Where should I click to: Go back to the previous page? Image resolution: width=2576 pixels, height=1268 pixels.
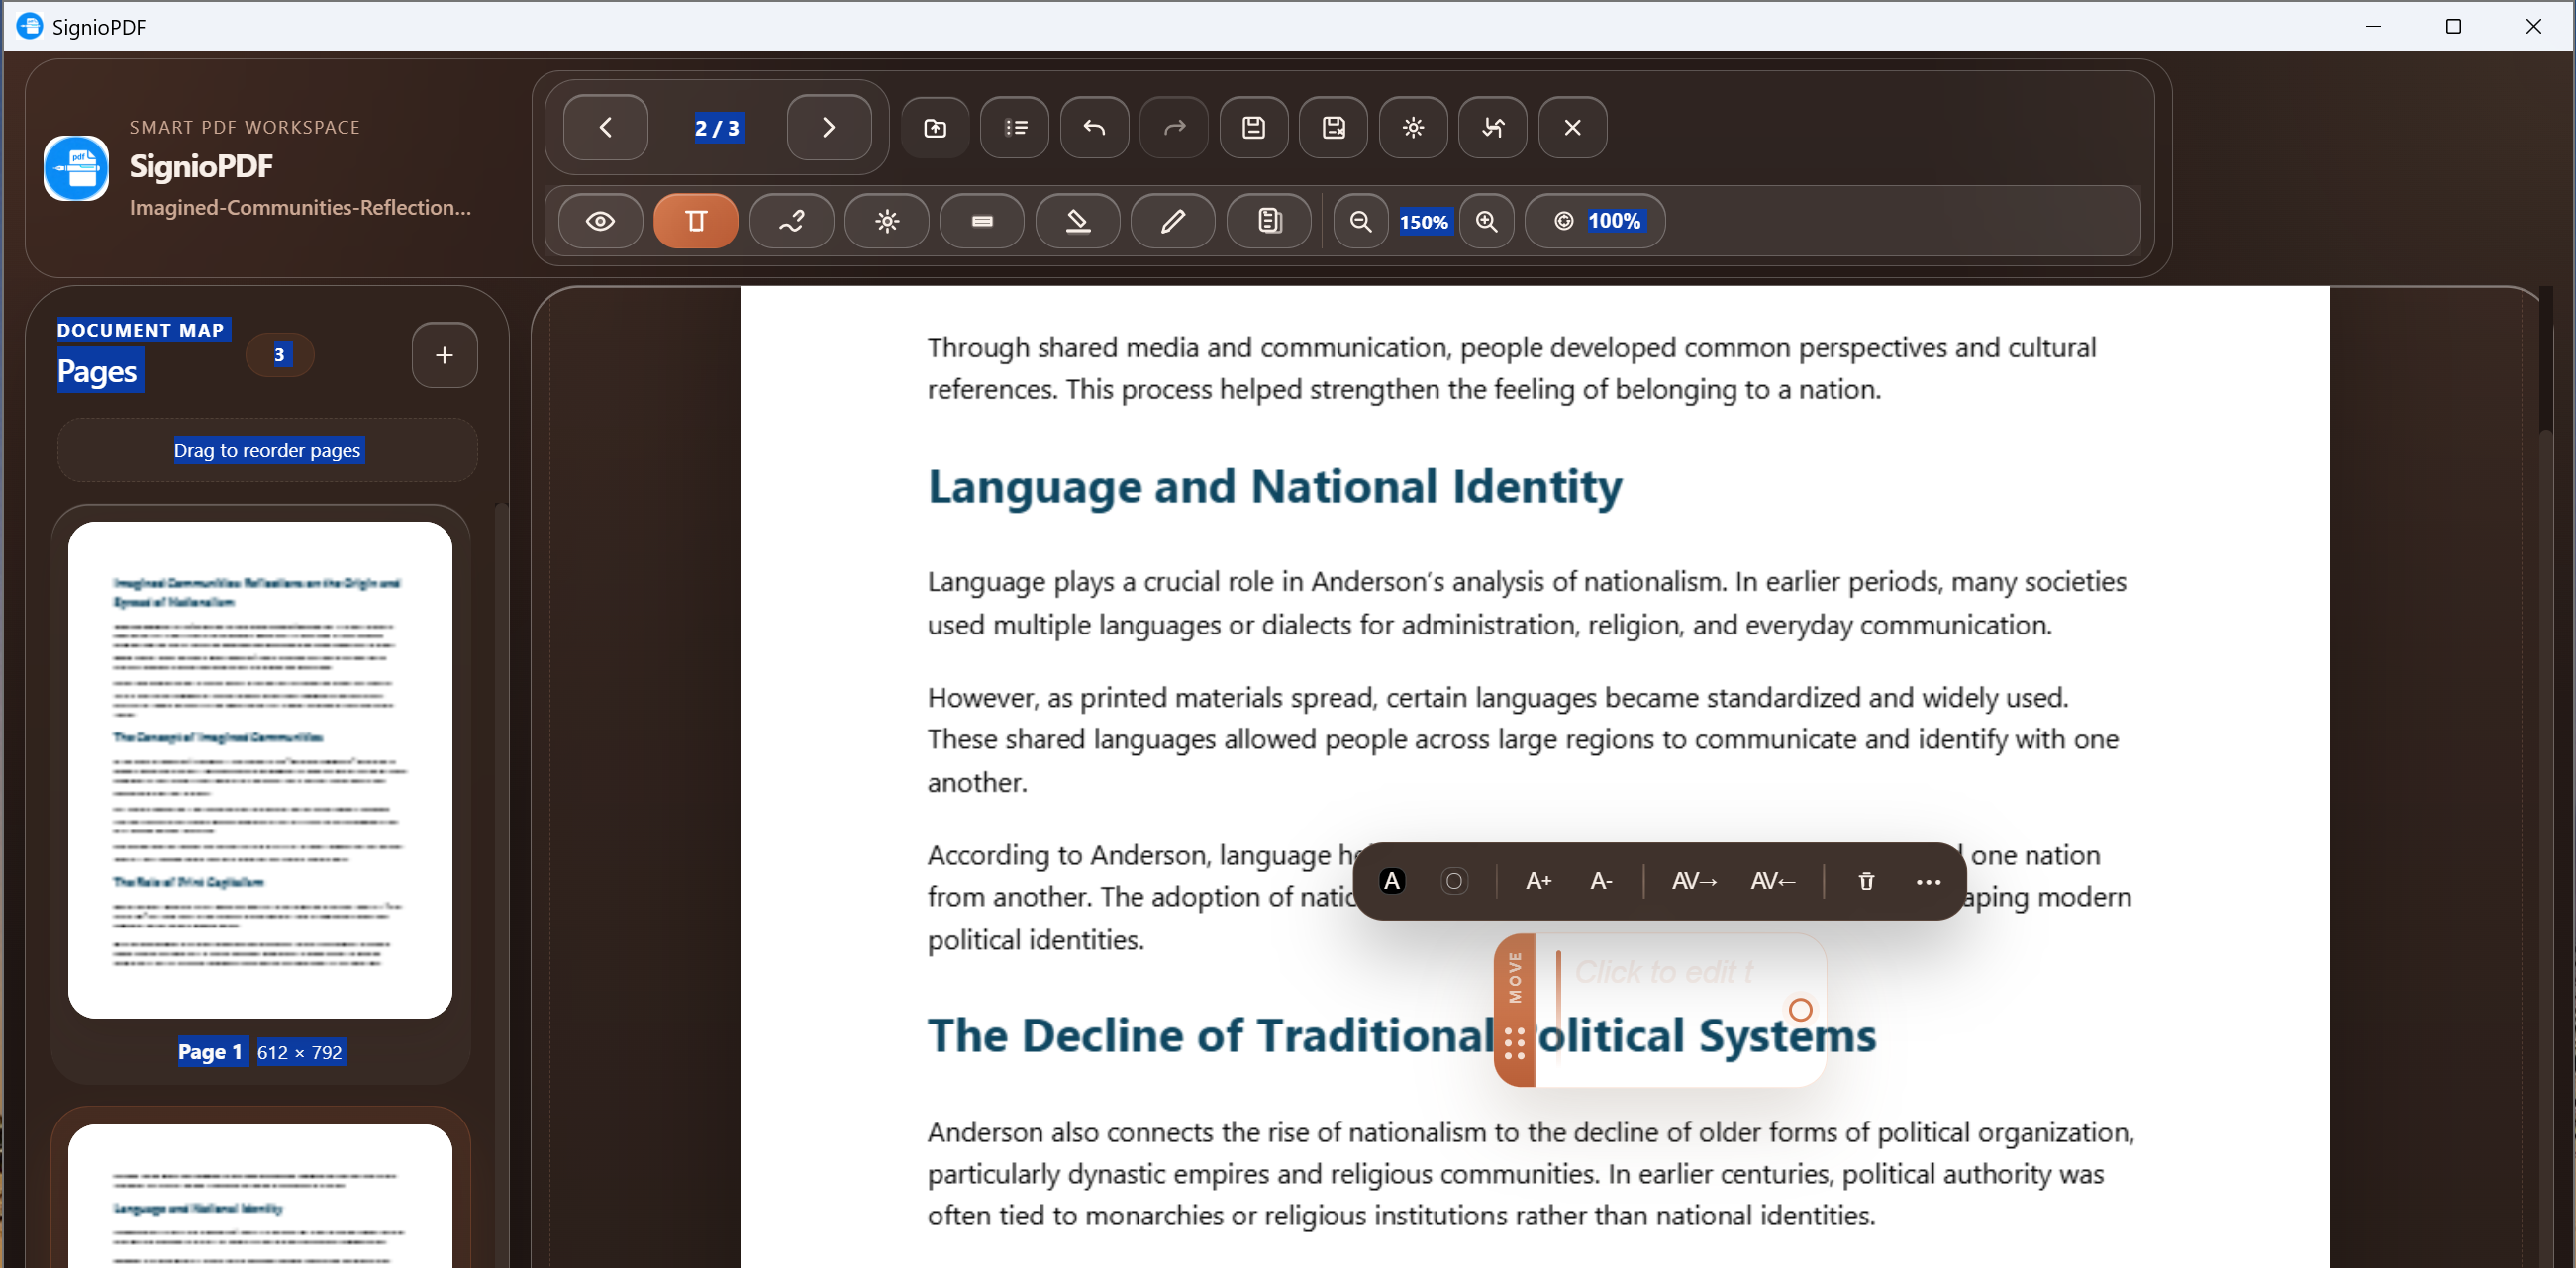point(605,127)
